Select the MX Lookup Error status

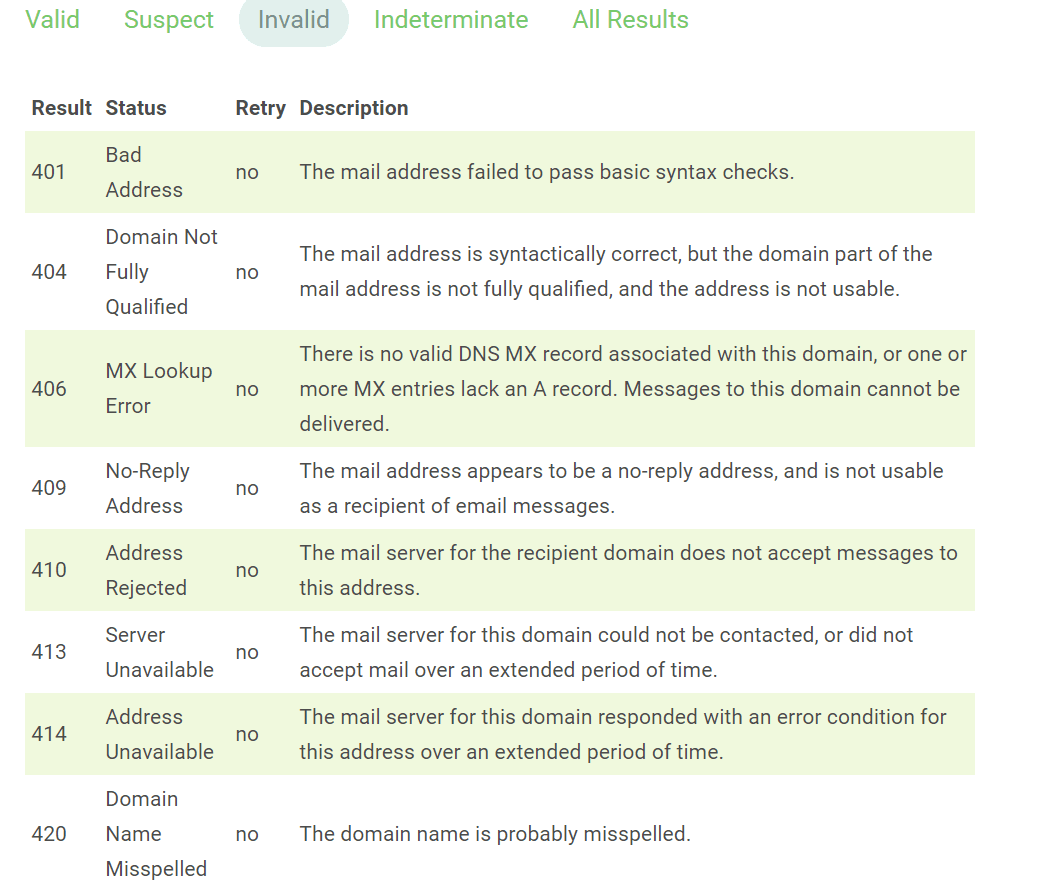point(159,388)
